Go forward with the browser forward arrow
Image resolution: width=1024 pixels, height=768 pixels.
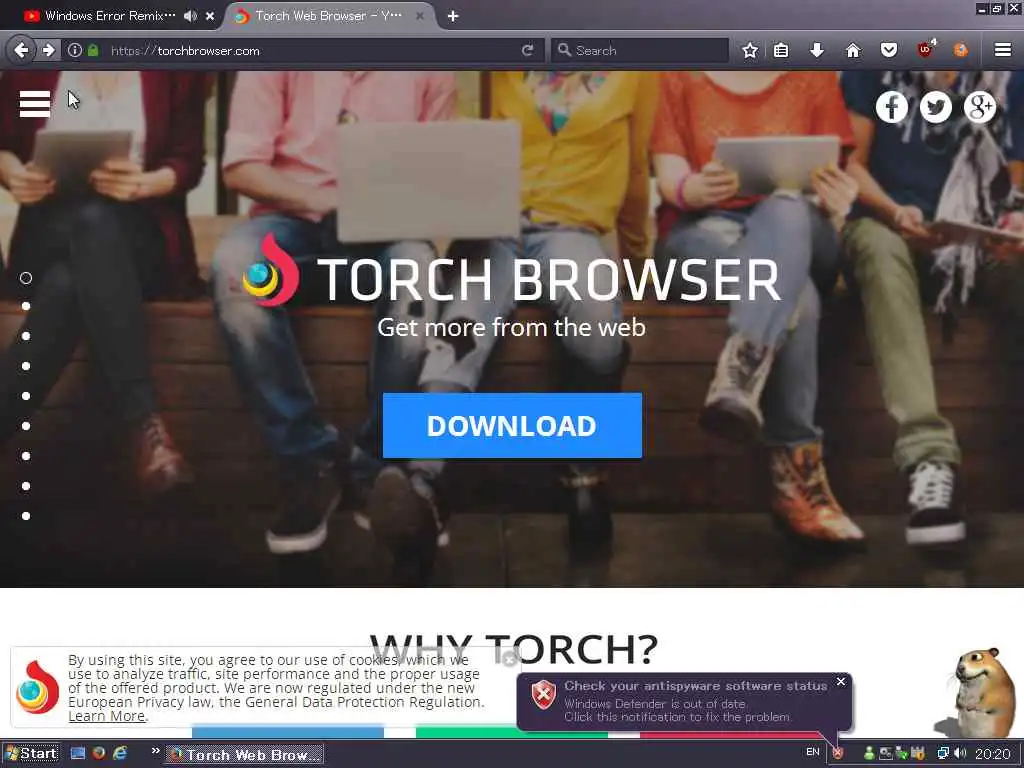(48, 50)
